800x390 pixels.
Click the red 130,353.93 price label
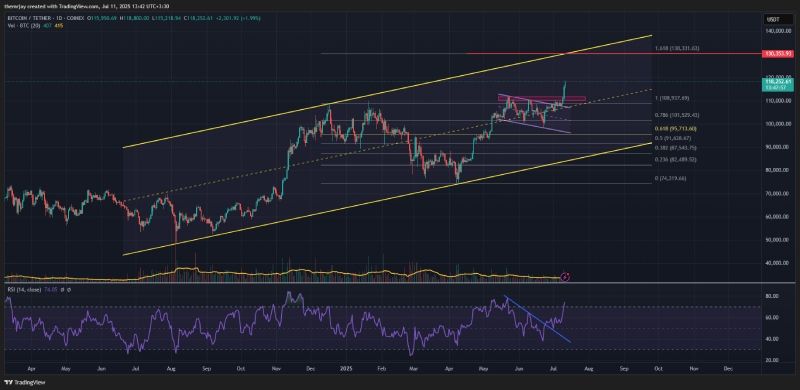tap(778, 53)
